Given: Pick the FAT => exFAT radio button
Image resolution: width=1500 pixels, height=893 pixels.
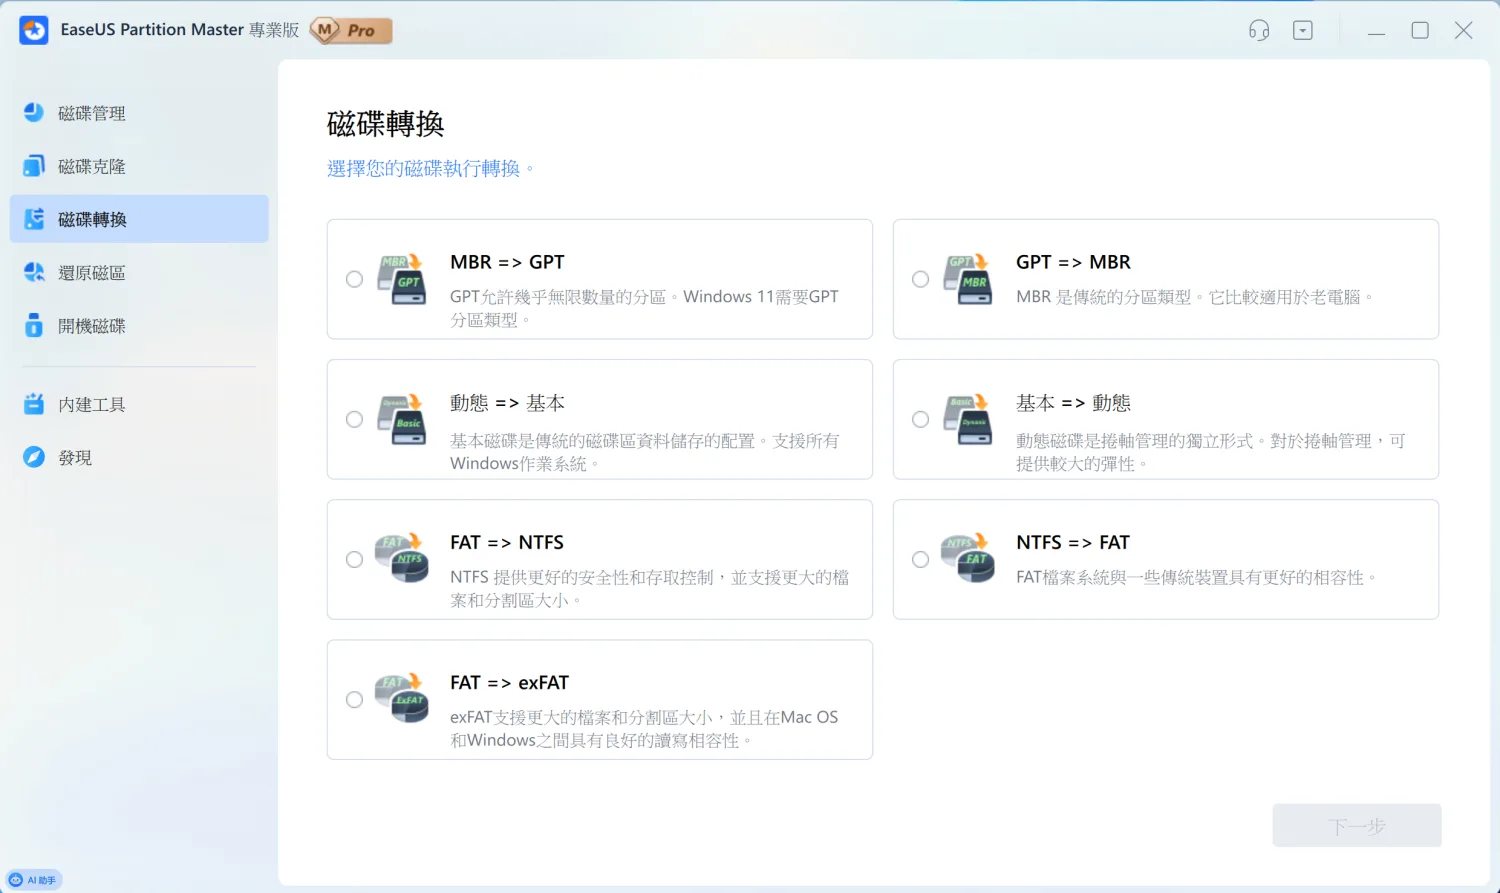Looking at the screenshot, I should 354,699.
